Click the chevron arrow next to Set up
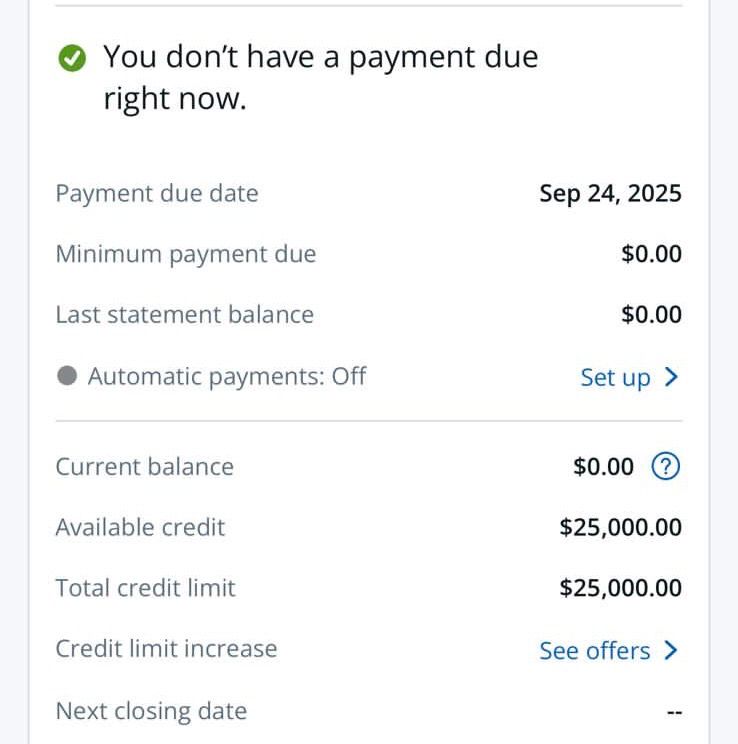Viewport: 738px width, 744px height. click(x=671, y=377)
